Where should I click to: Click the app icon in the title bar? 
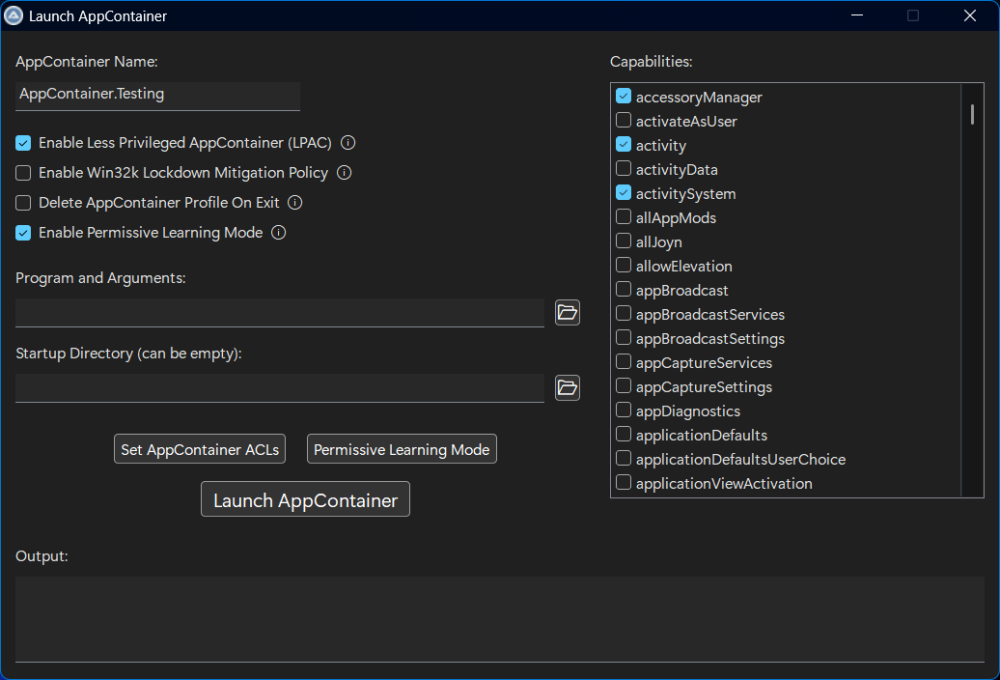point(14,16)
